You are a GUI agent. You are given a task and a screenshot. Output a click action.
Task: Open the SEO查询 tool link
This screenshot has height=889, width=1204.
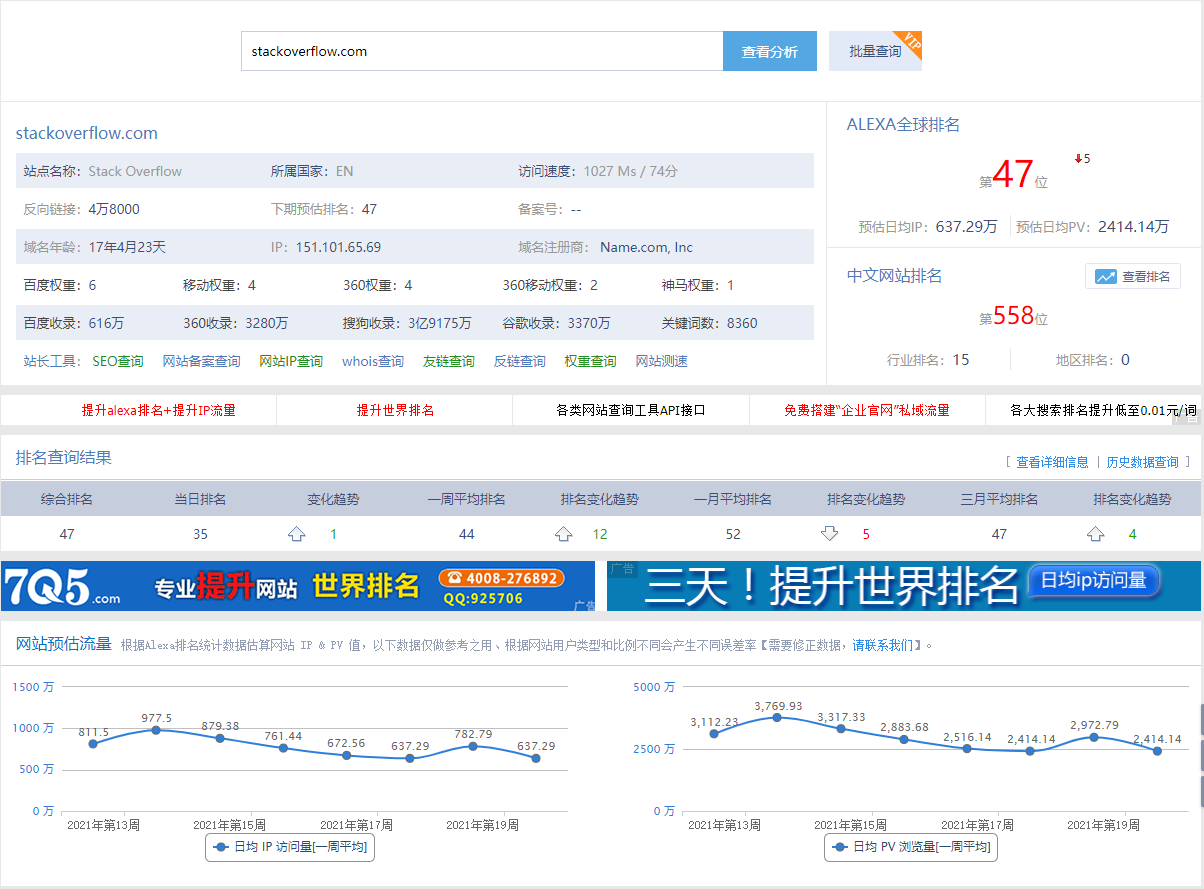tap(118, 361)
